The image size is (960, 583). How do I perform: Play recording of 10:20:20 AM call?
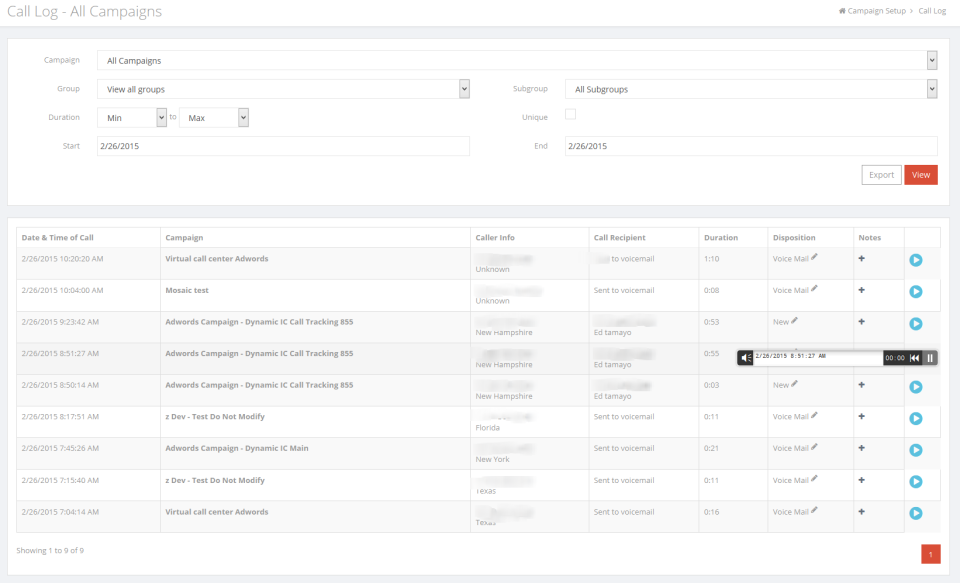coord(915,260)
